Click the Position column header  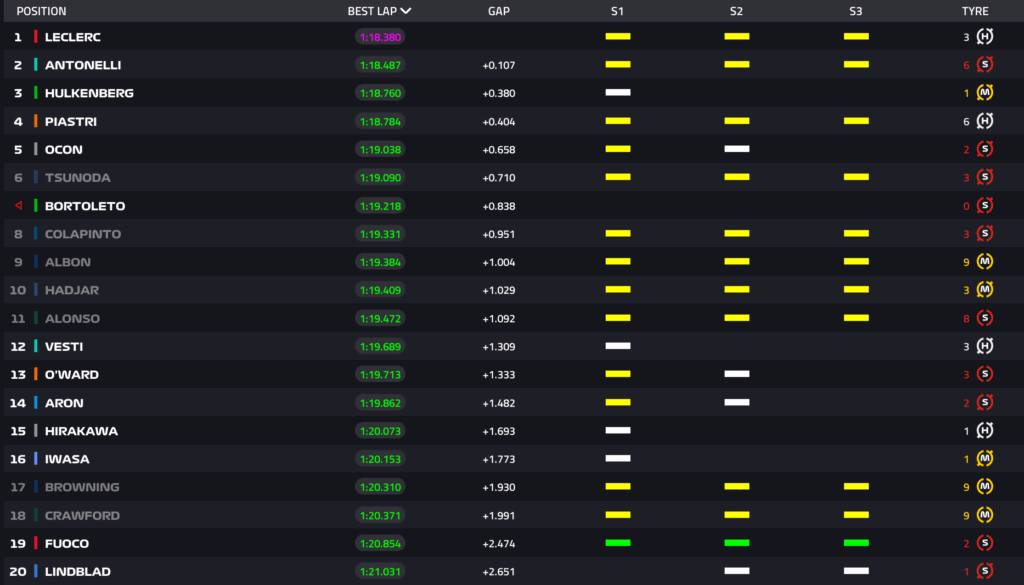pos(41,12)
